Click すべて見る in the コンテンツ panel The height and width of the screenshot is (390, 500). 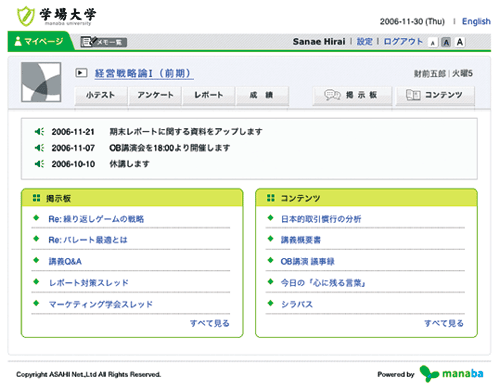pyautogui.click(x=444, y=323)
